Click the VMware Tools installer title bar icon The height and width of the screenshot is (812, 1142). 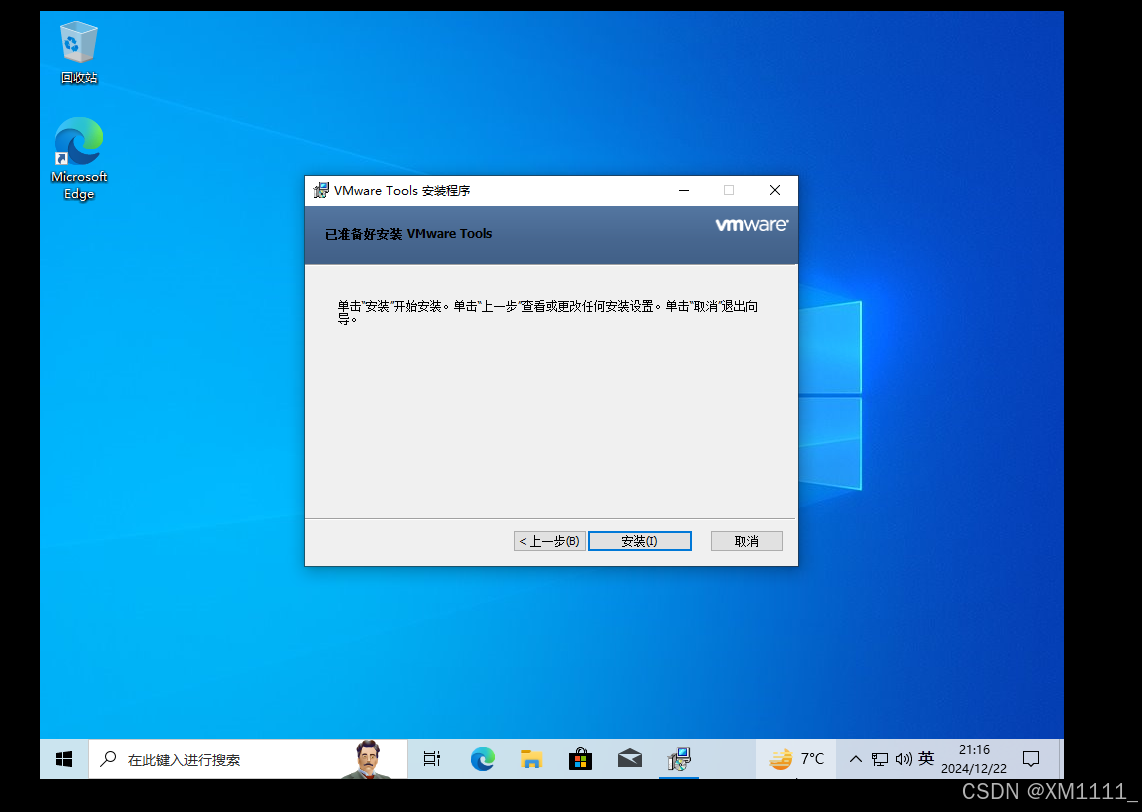tap(320, 191)
